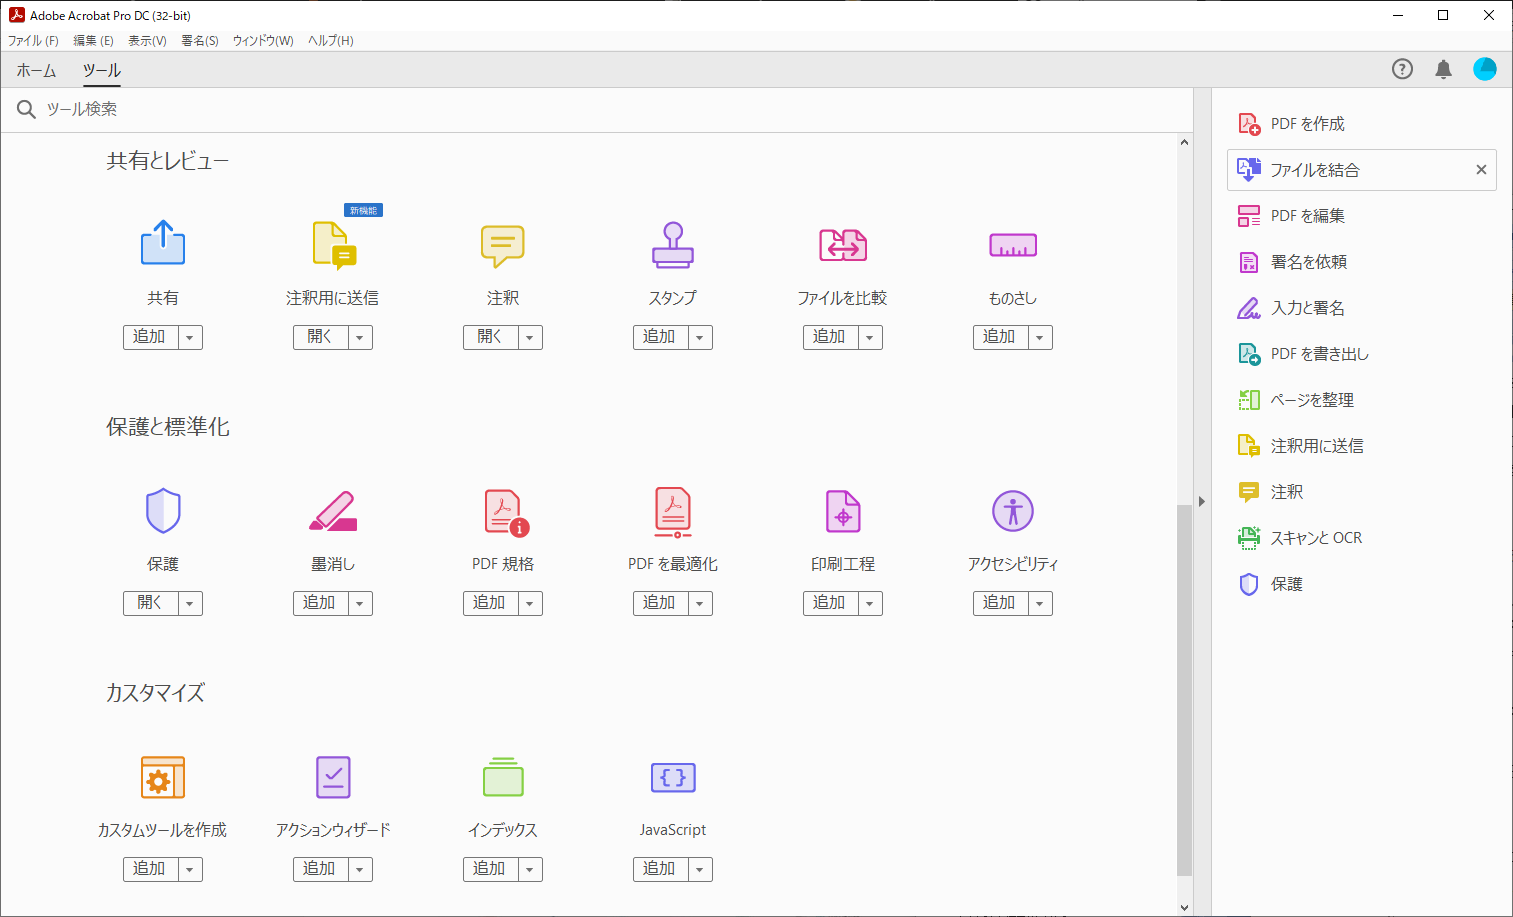Click the 追加 button under アクションウィザード
Image resolution: width=1513 pixels, height=917 pixels.
click(320, 869)
